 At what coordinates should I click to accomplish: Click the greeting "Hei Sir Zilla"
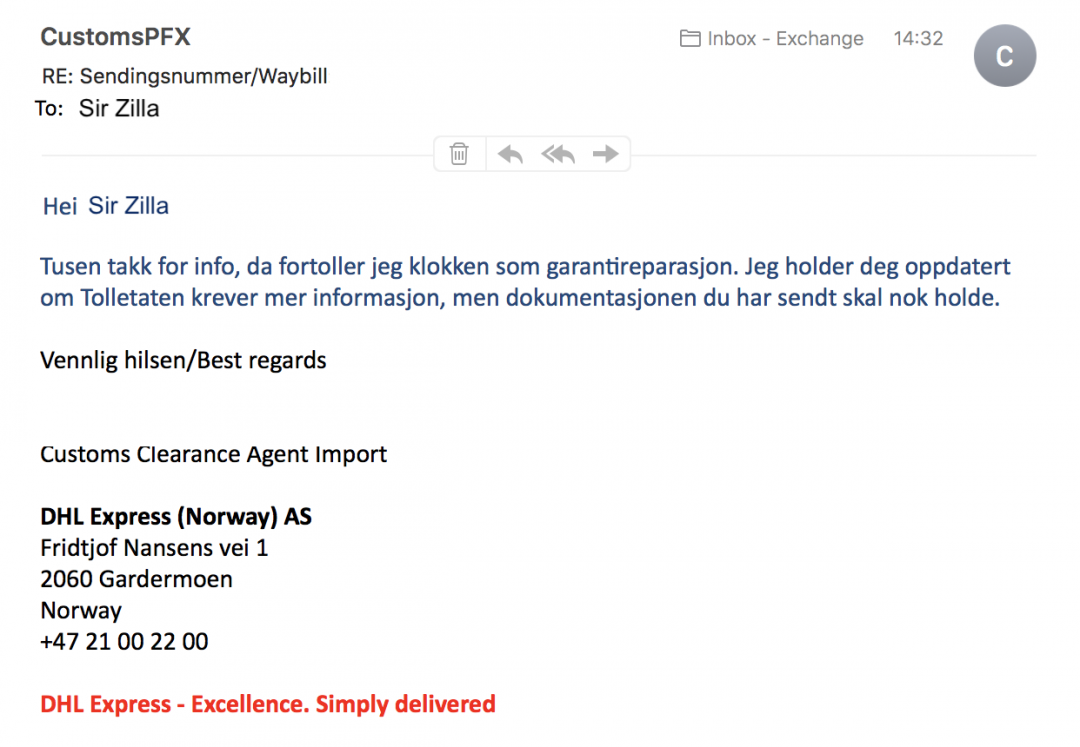pos(105,206)
